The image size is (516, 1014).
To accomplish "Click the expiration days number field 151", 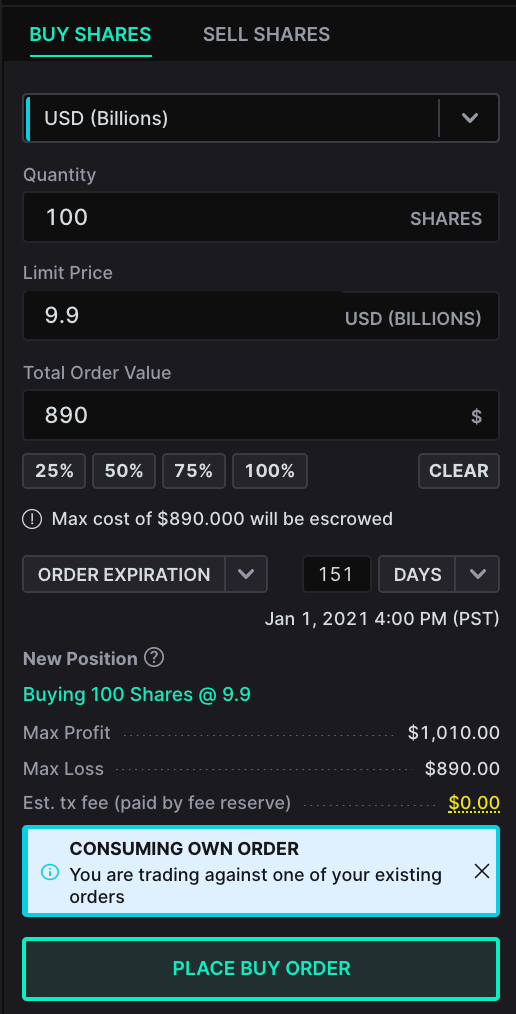I will (336, 574).
